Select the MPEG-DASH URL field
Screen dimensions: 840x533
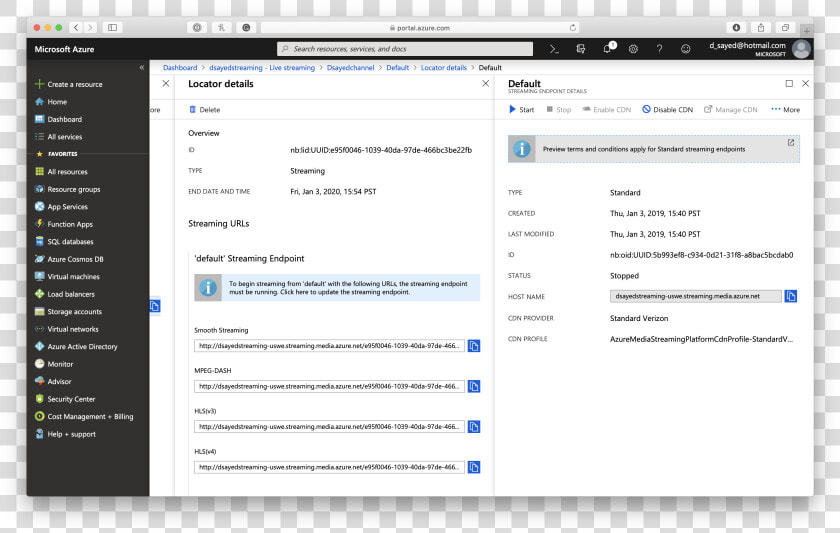pos(329,386)
